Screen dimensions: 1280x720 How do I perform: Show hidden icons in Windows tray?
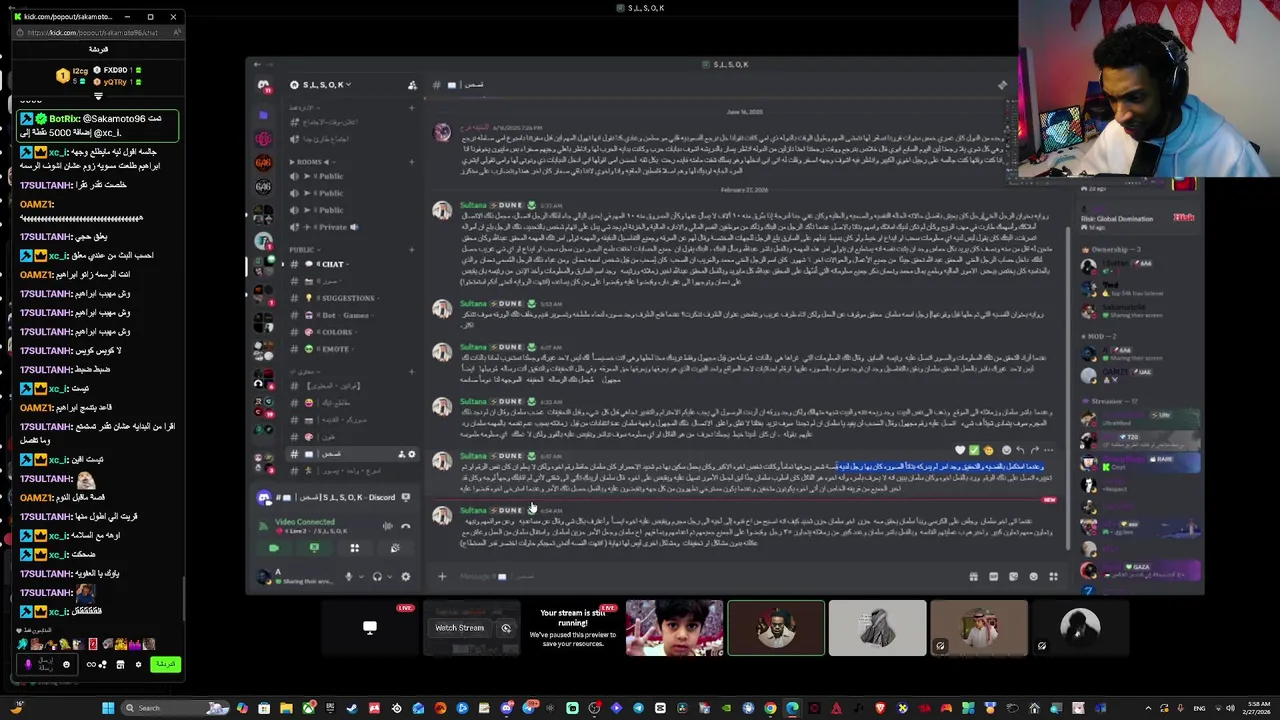[1149, 708]
